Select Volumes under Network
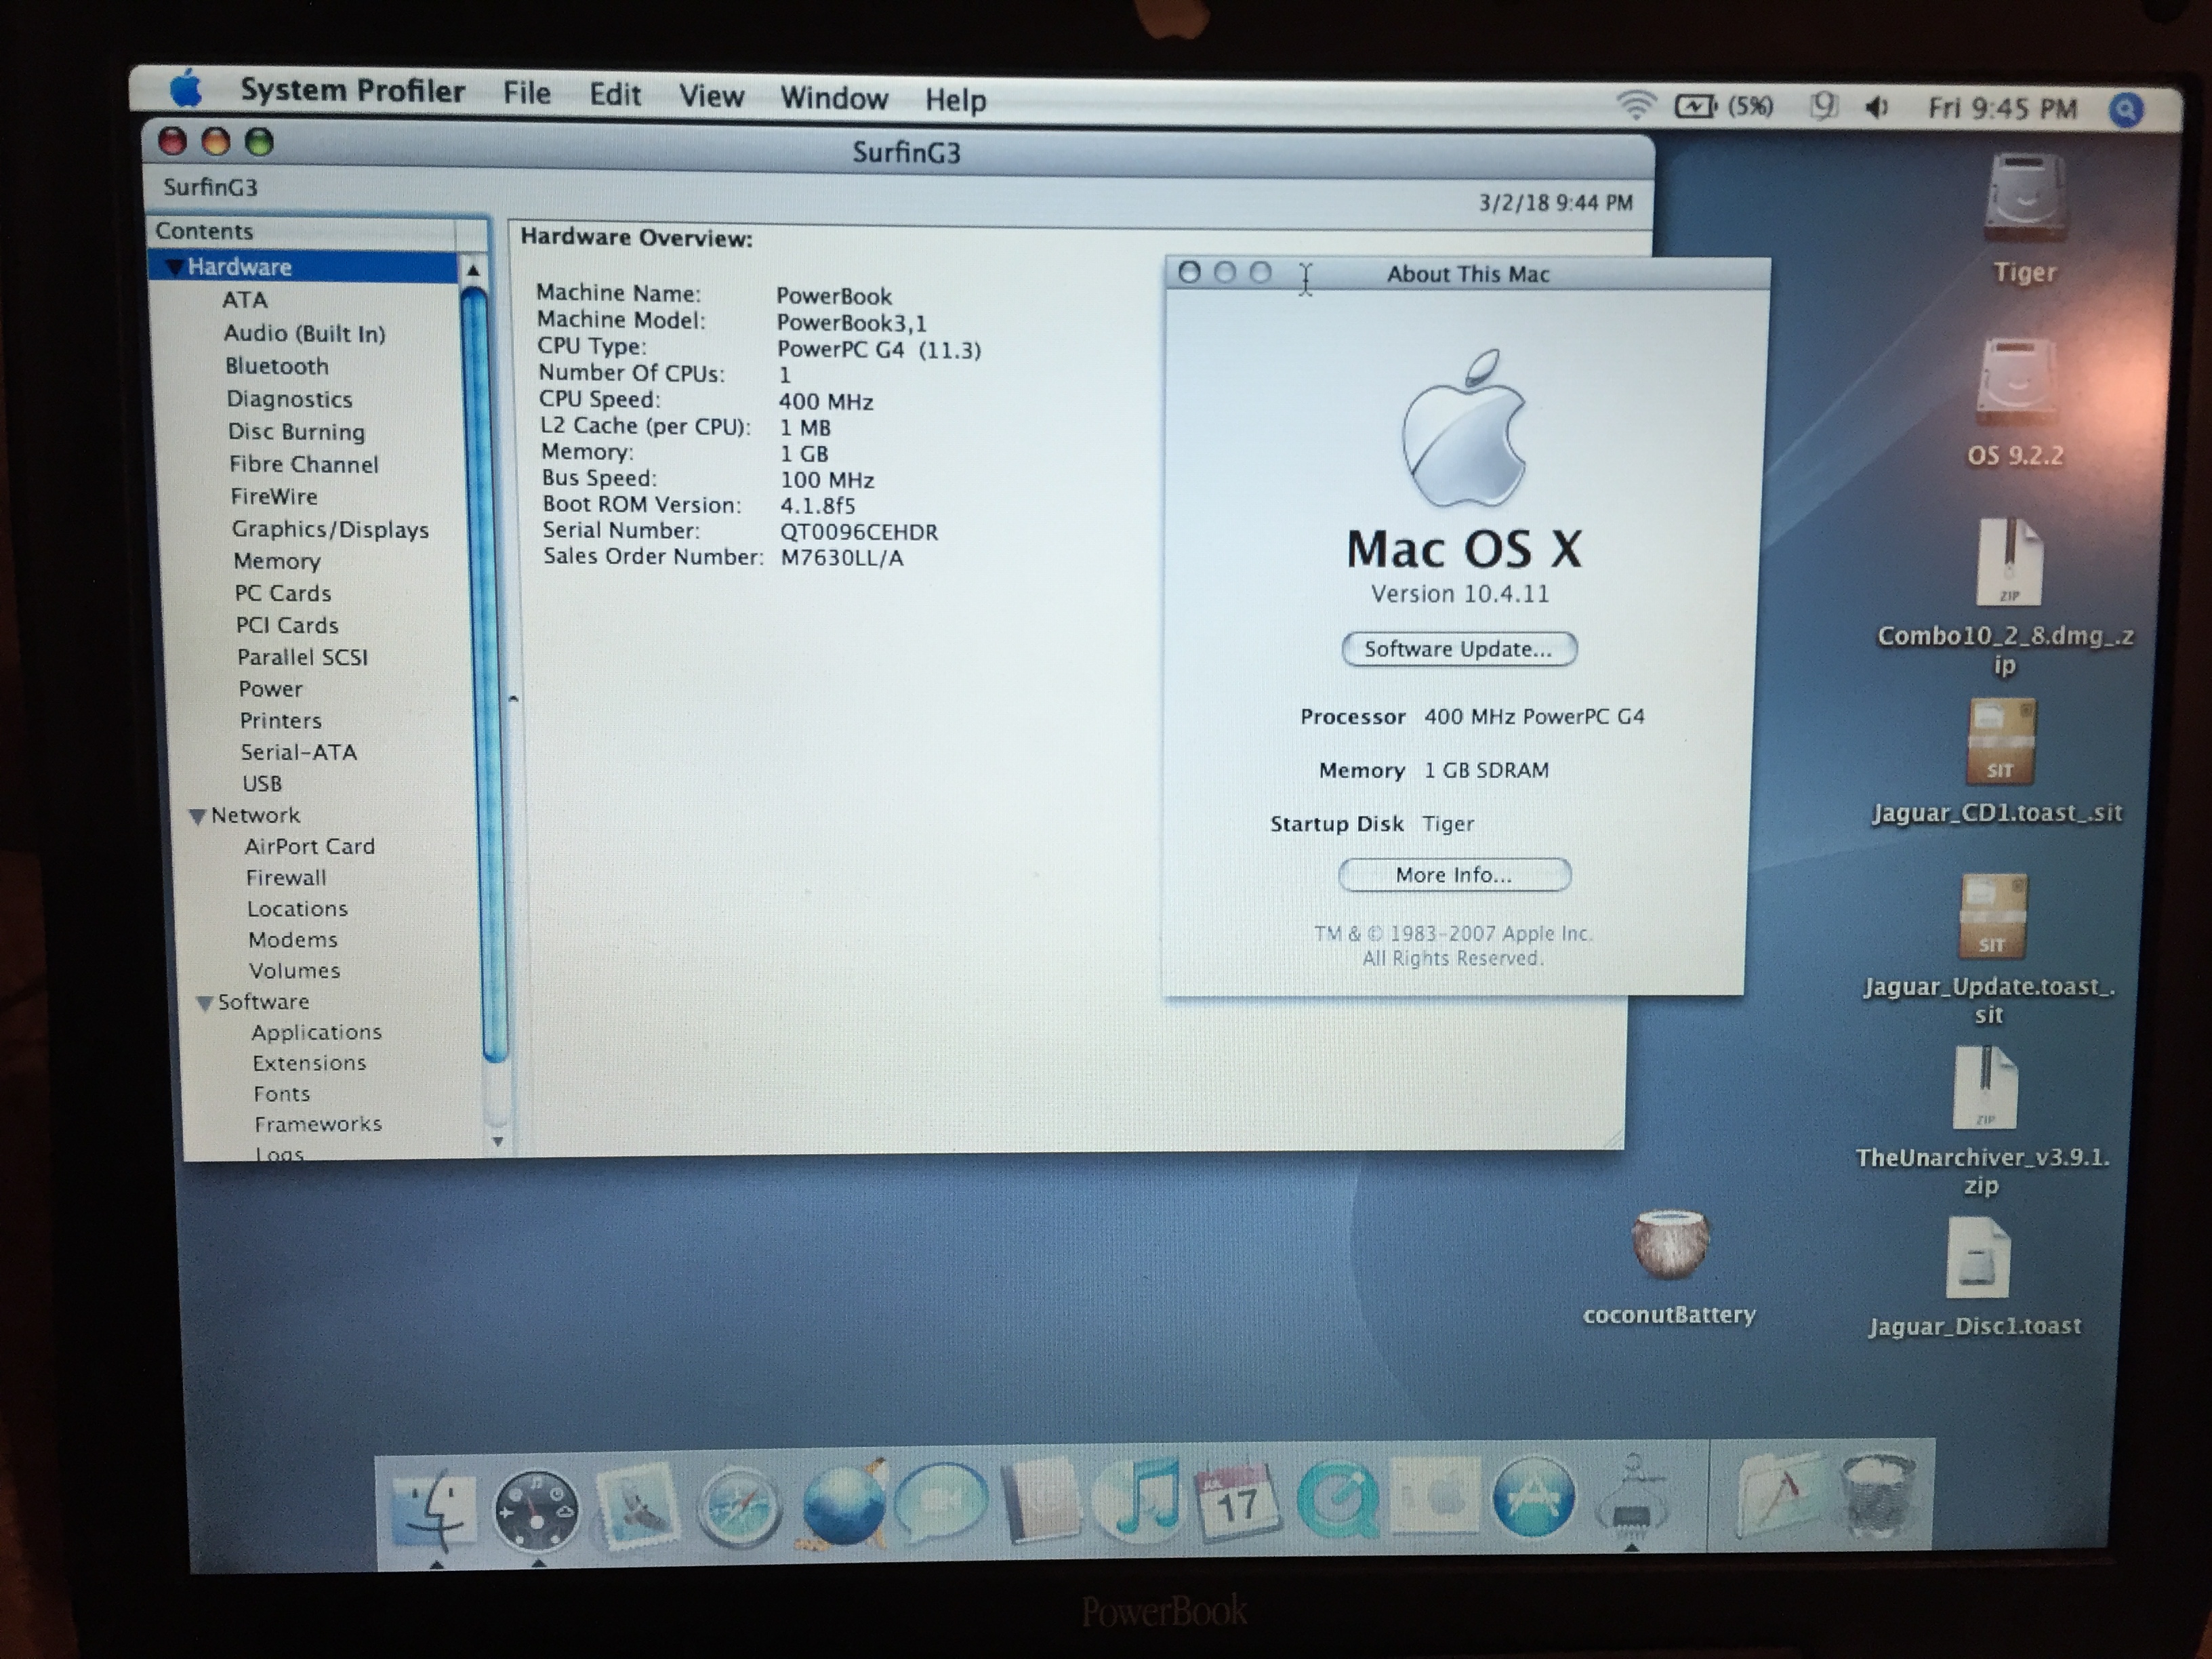 [294, 971]
